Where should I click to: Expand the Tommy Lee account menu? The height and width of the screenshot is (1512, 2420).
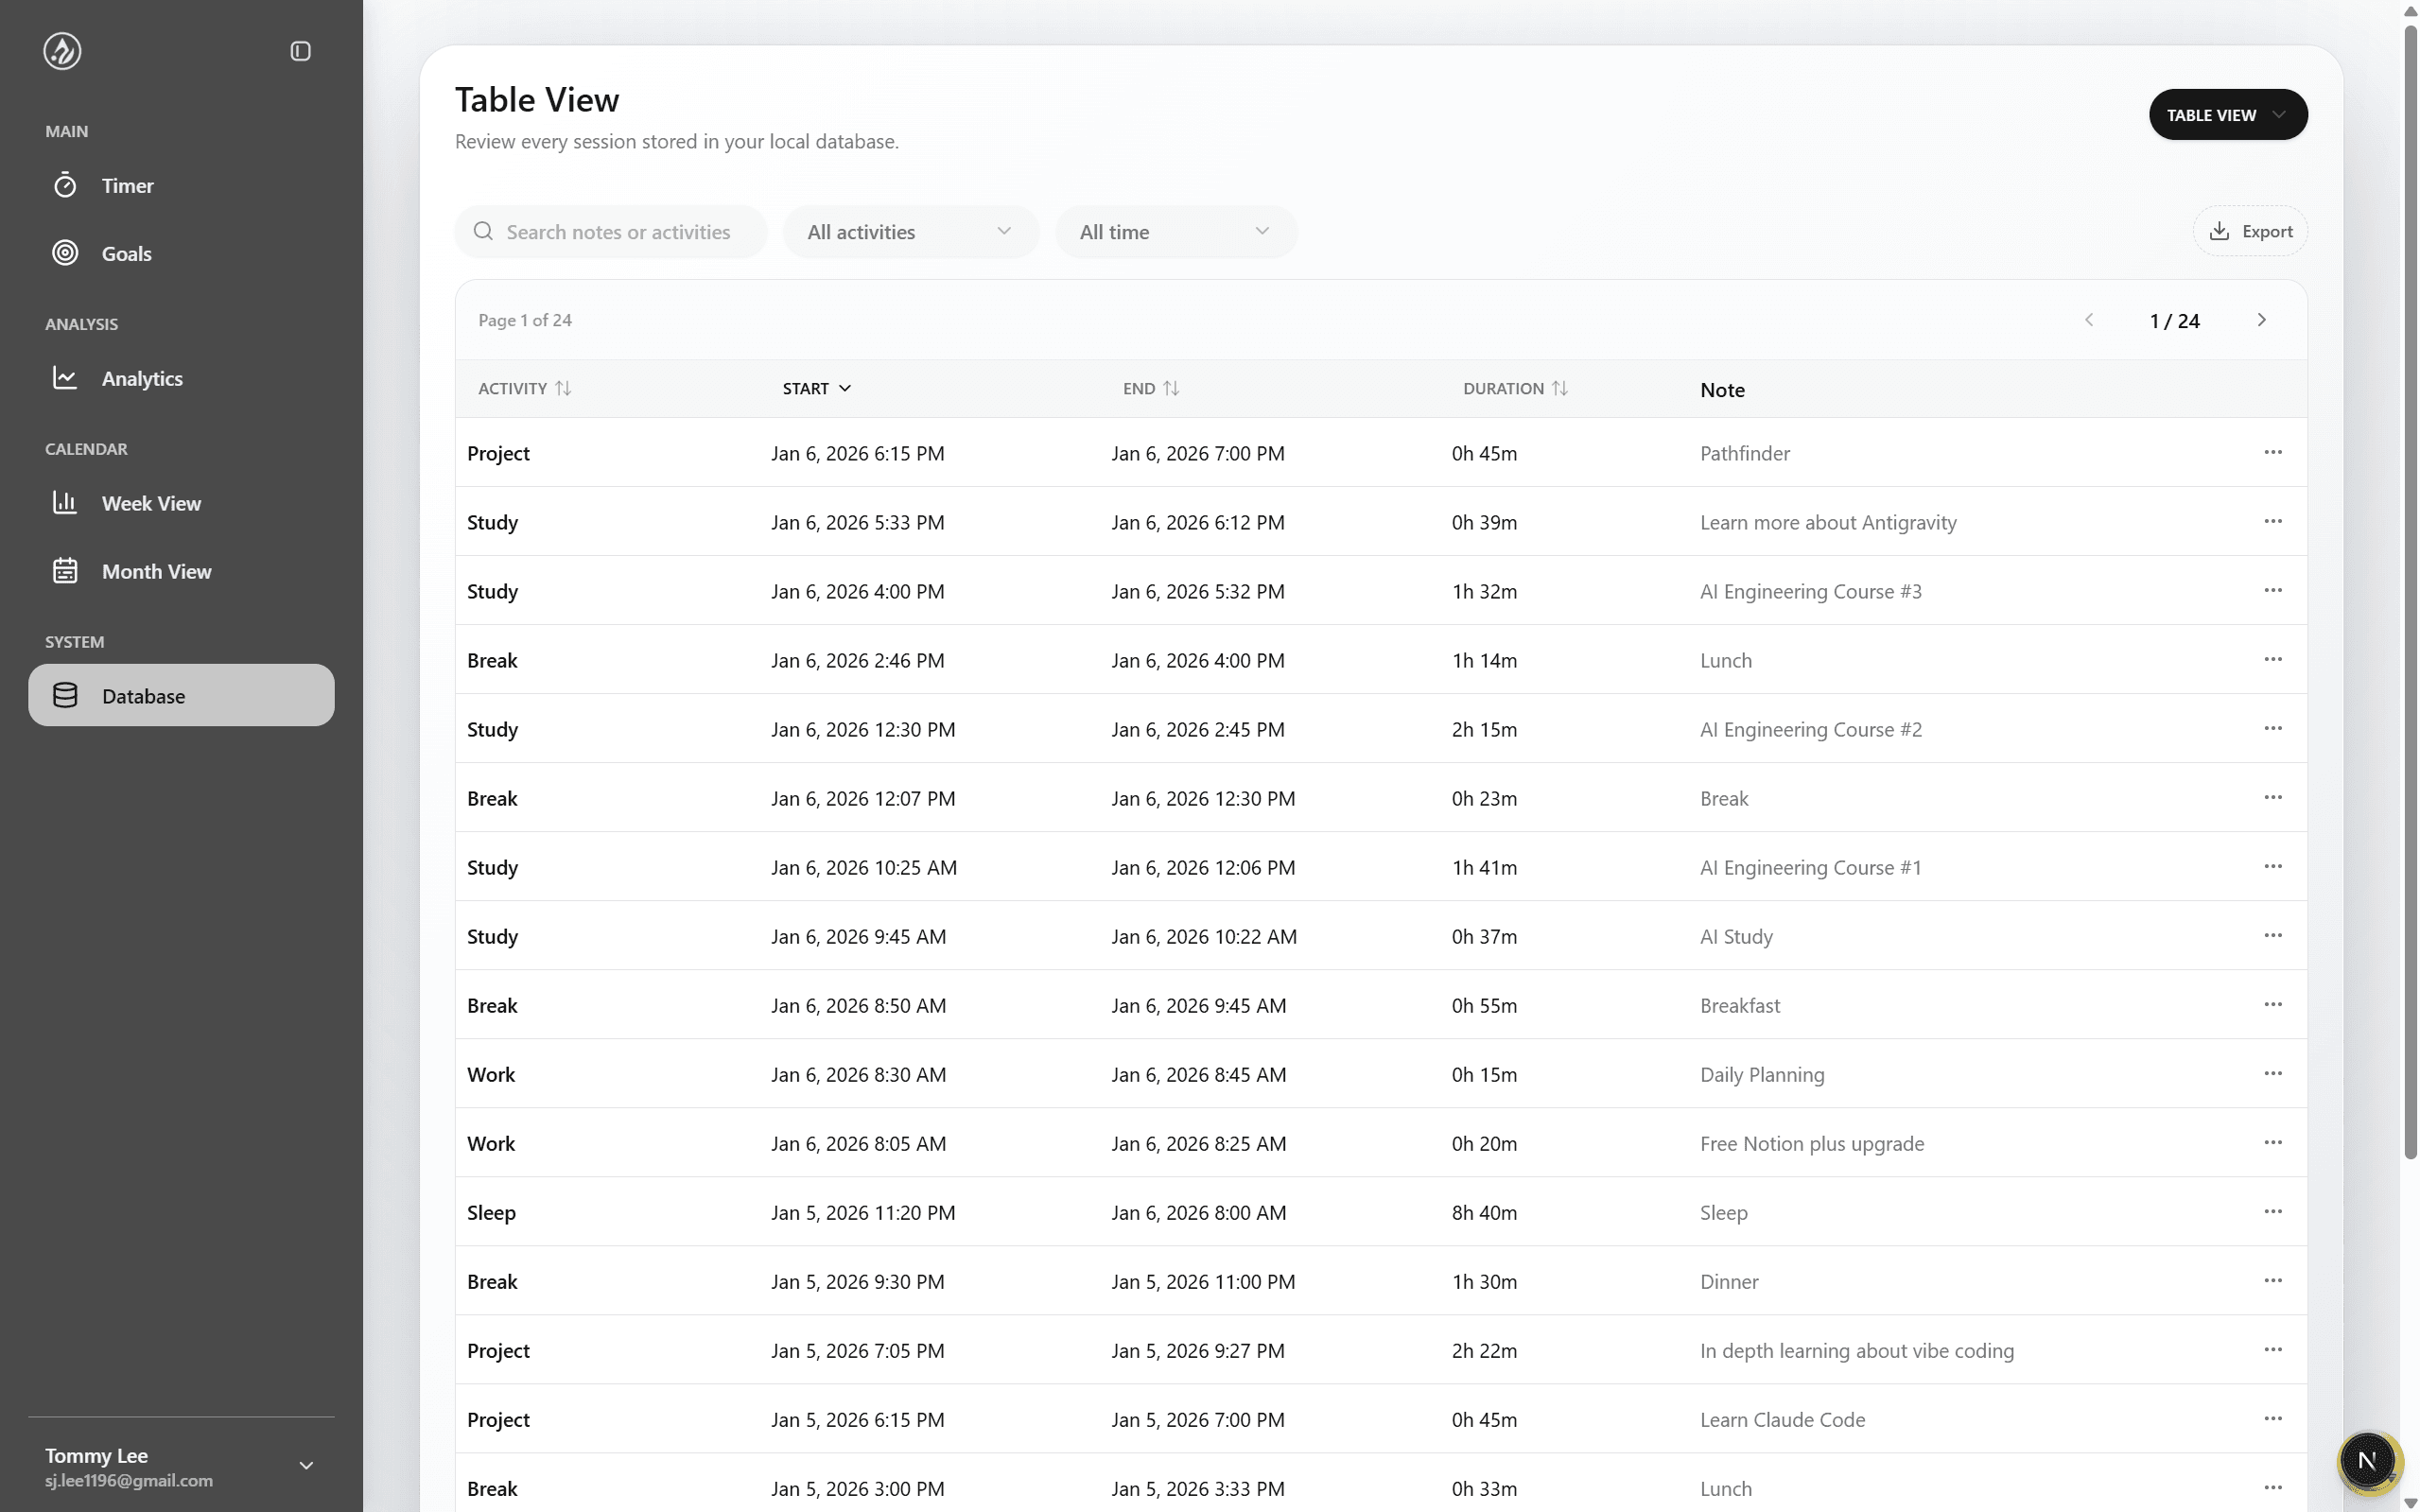[x=306, y=1466]
